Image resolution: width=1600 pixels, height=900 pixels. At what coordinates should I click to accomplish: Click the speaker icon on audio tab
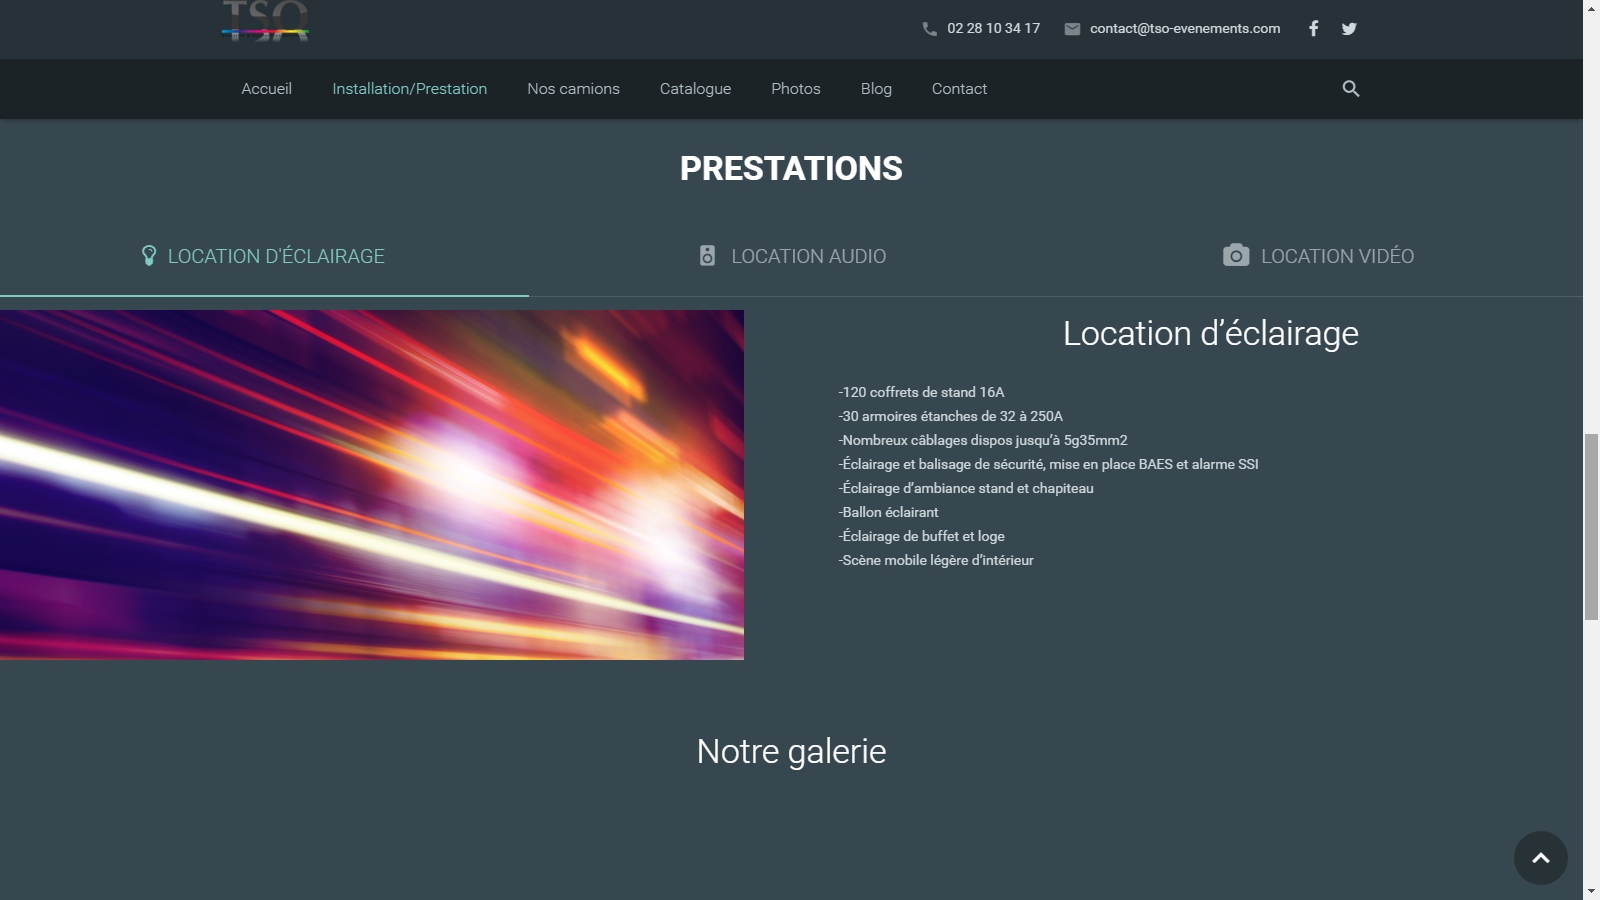pos(707,256)
